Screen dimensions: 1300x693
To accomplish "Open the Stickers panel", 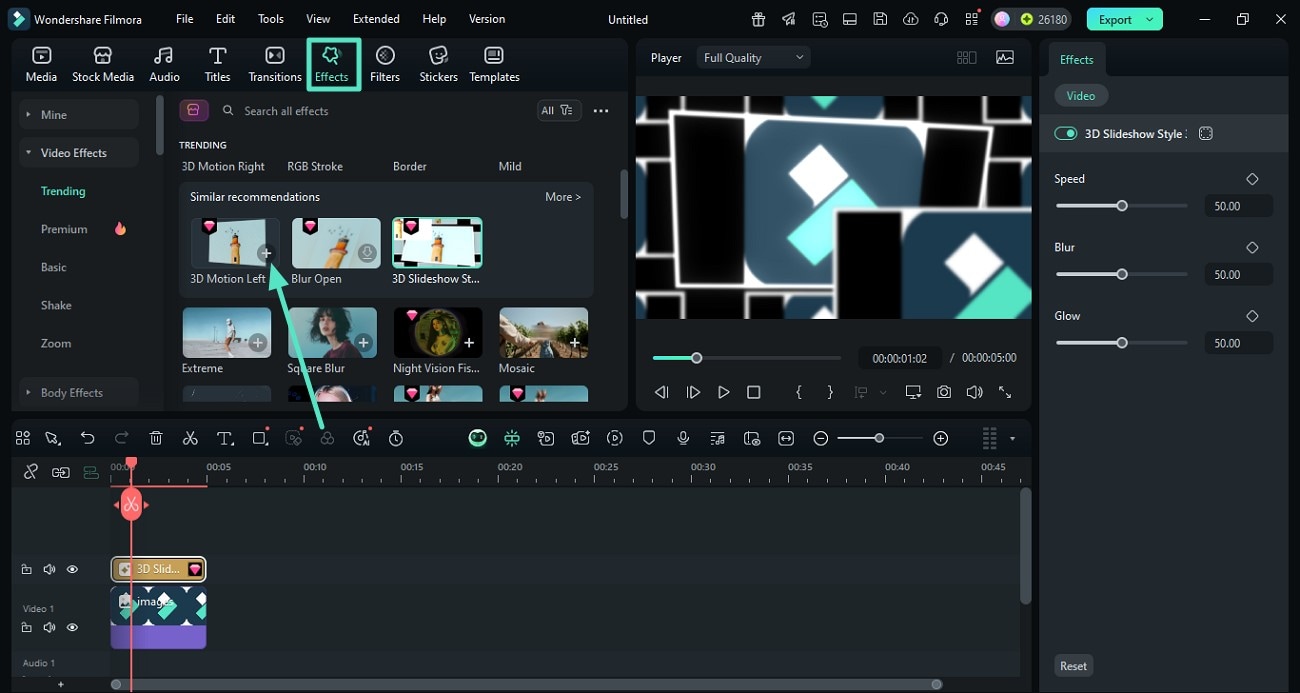I will 438,64.
